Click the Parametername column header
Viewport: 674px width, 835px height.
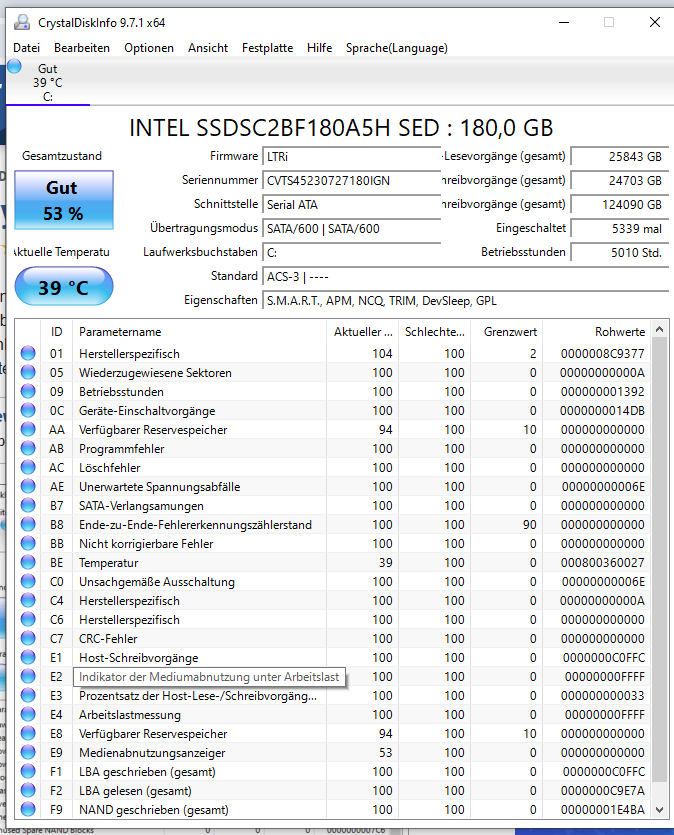point(200,332)
